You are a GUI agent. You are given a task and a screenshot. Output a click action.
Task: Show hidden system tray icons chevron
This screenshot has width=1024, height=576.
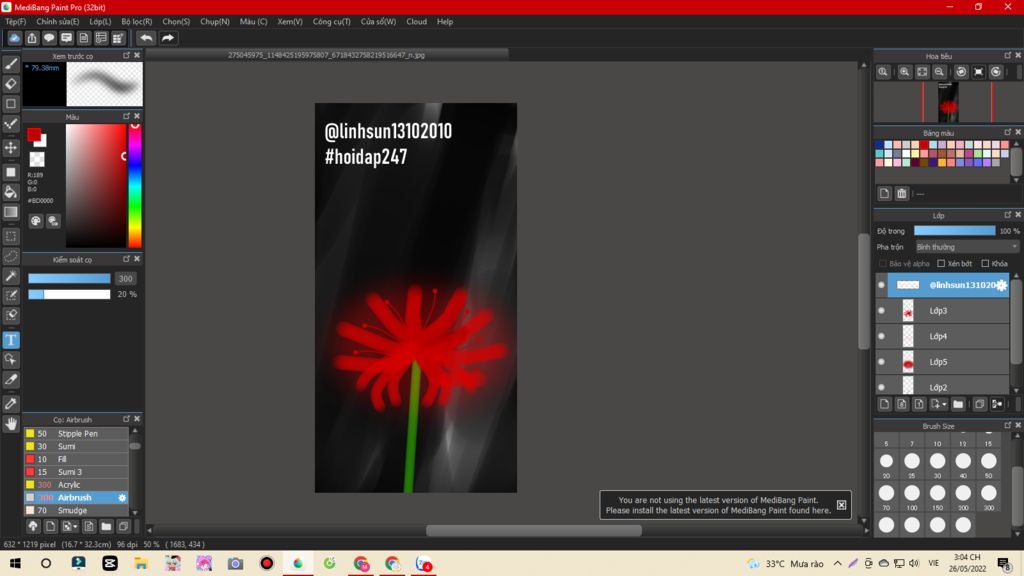838,563
